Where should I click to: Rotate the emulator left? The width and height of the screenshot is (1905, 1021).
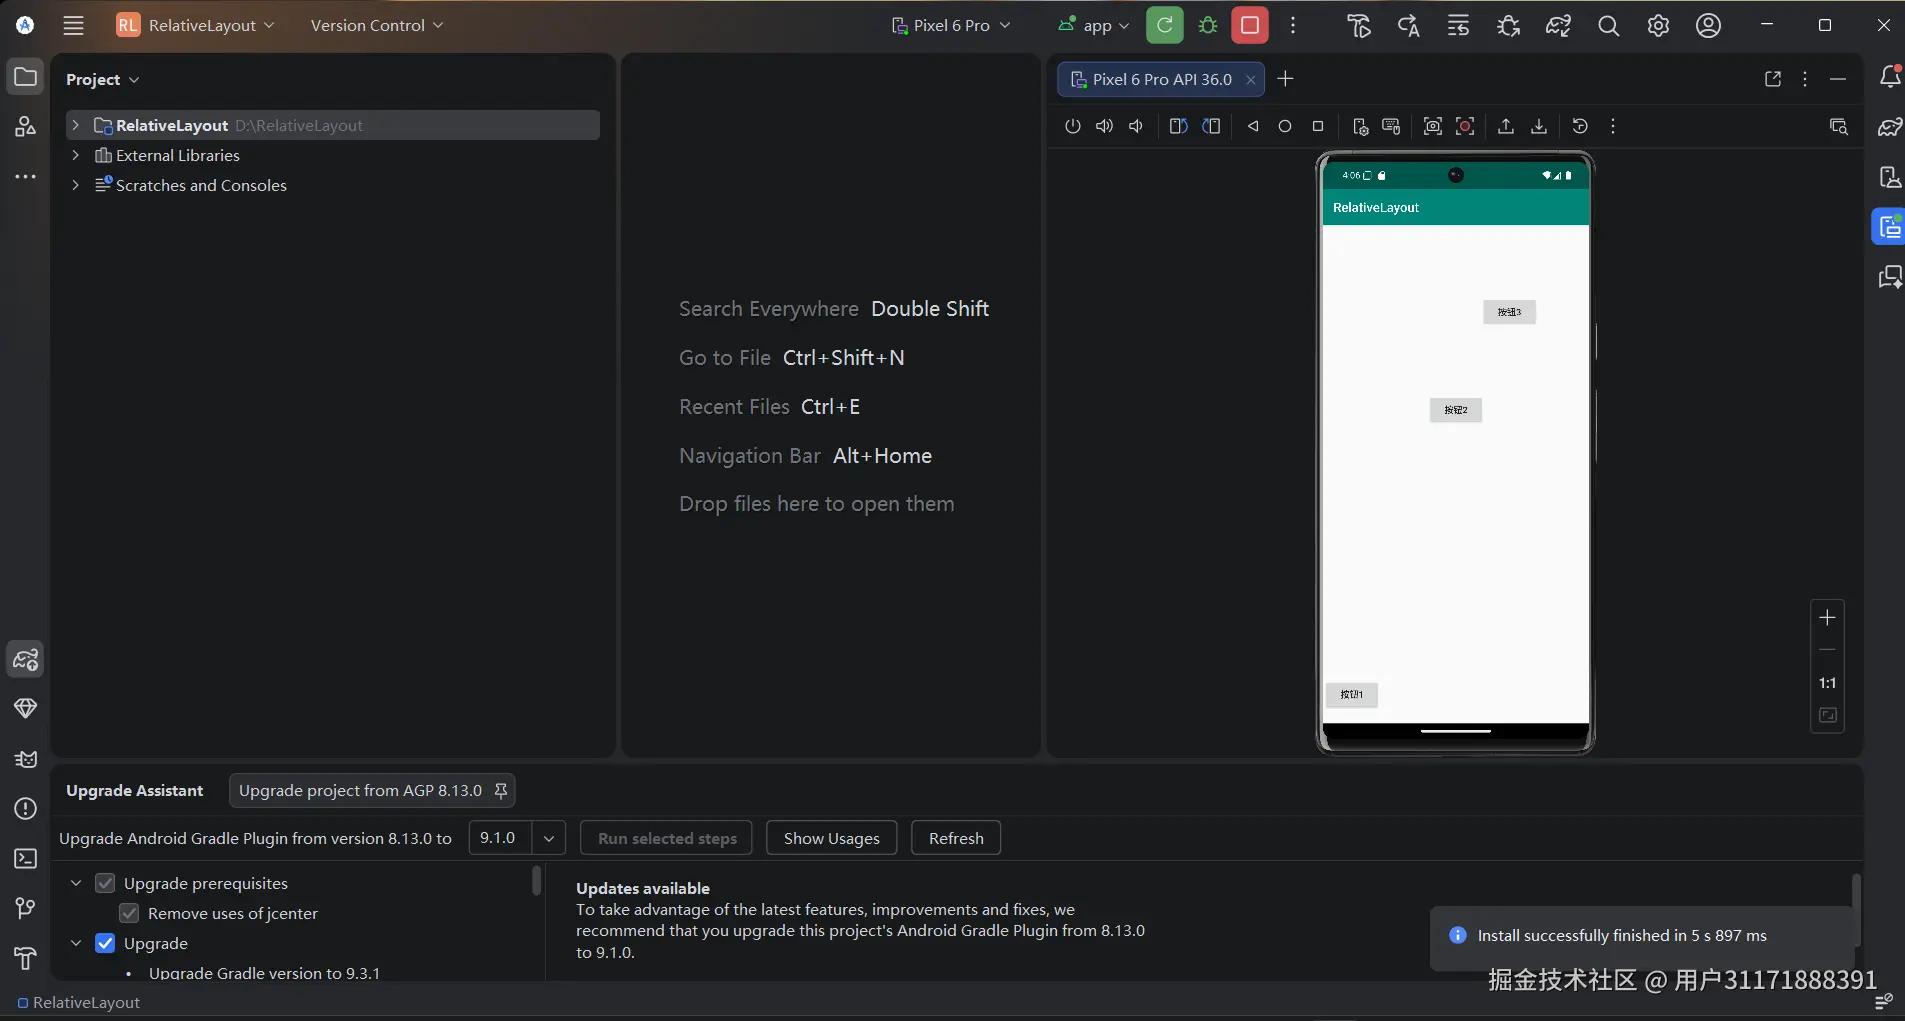pos(1178,126)
